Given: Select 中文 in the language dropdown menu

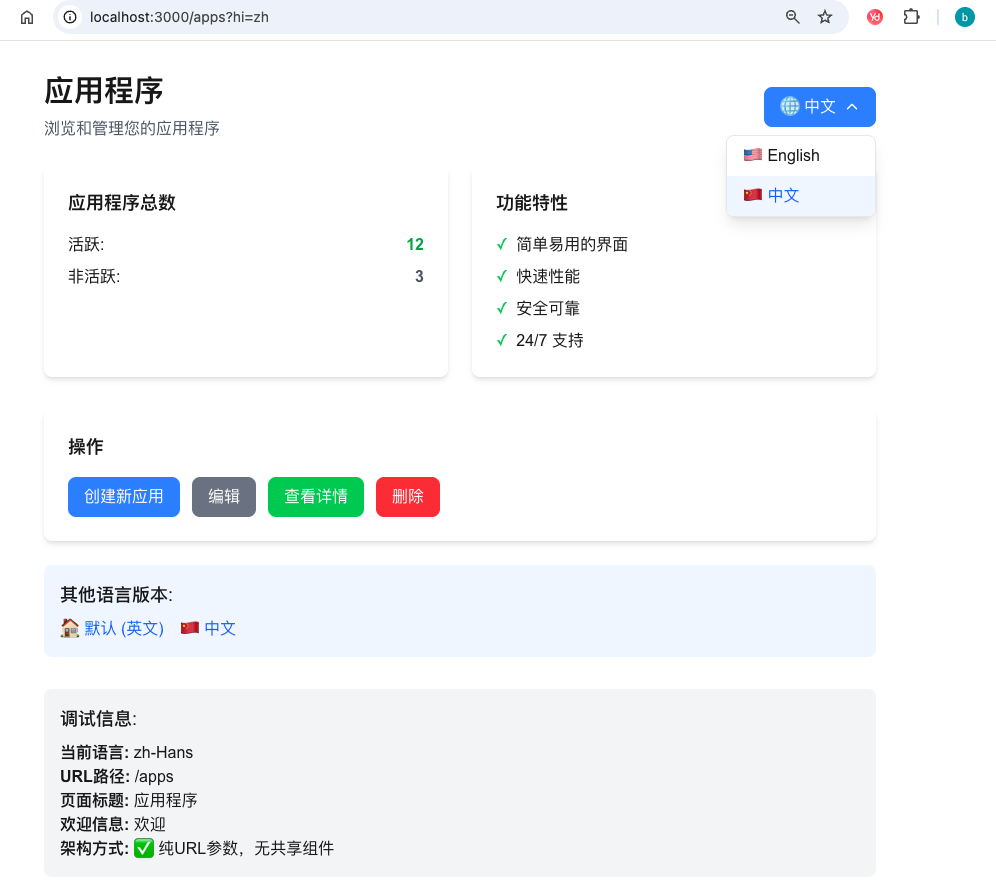Looking at the screenshot, I should click(x=800, y=195).
